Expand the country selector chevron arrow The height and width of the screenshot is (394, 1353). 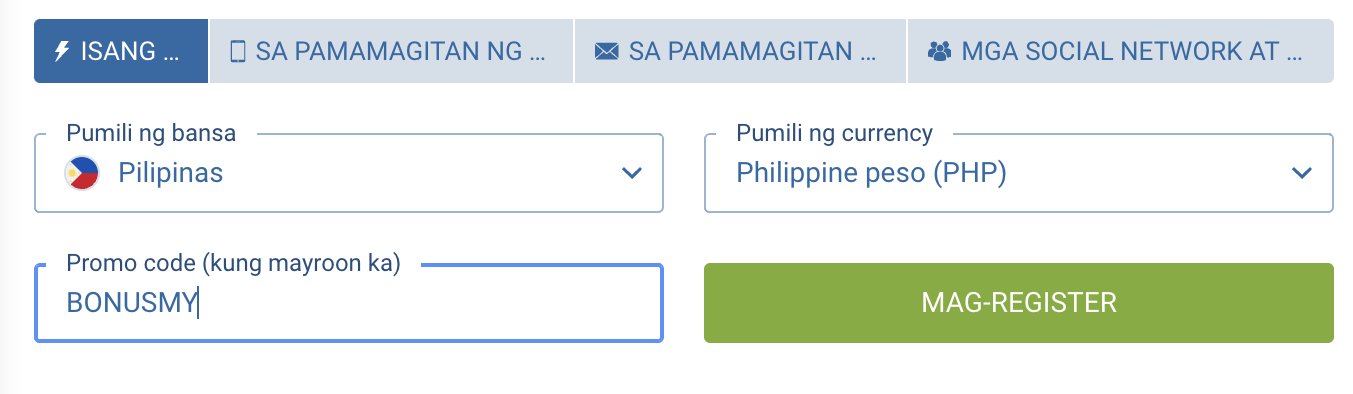click(x=631, y=173)
